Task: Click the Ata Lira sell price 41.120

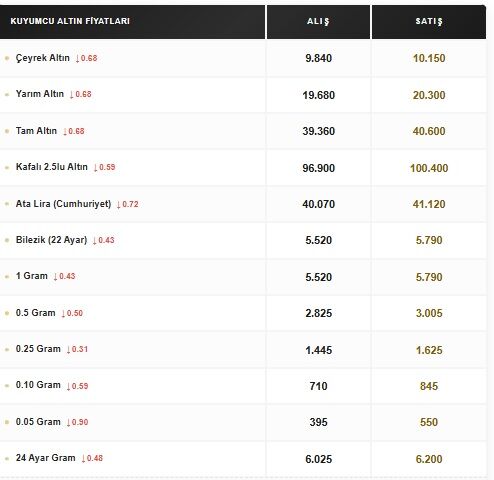Action: coord(429,204)
